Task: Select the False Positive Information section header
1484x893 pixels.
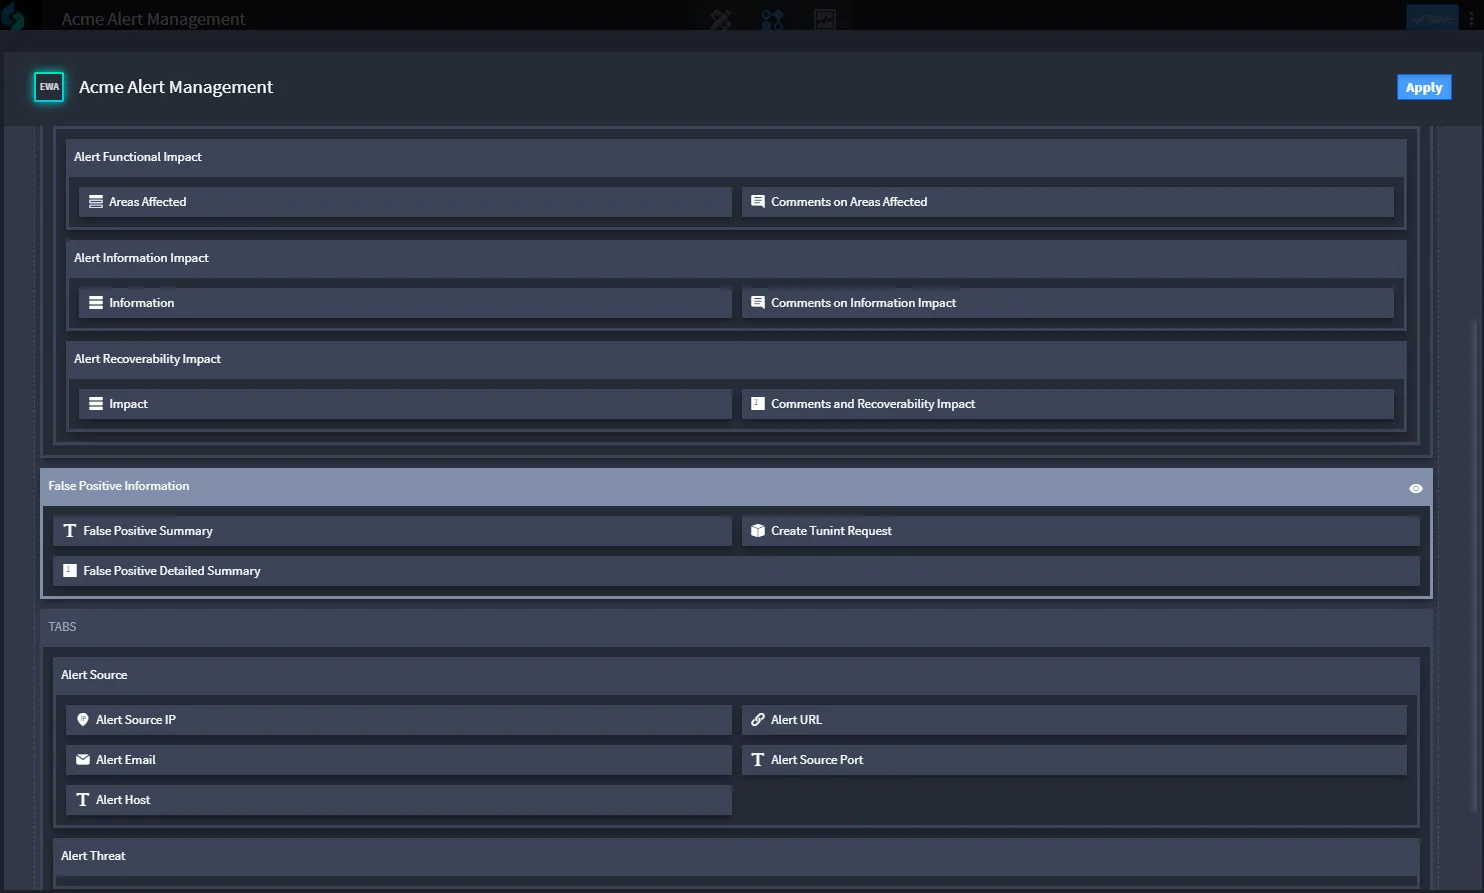Action: [x=736, y=486]
